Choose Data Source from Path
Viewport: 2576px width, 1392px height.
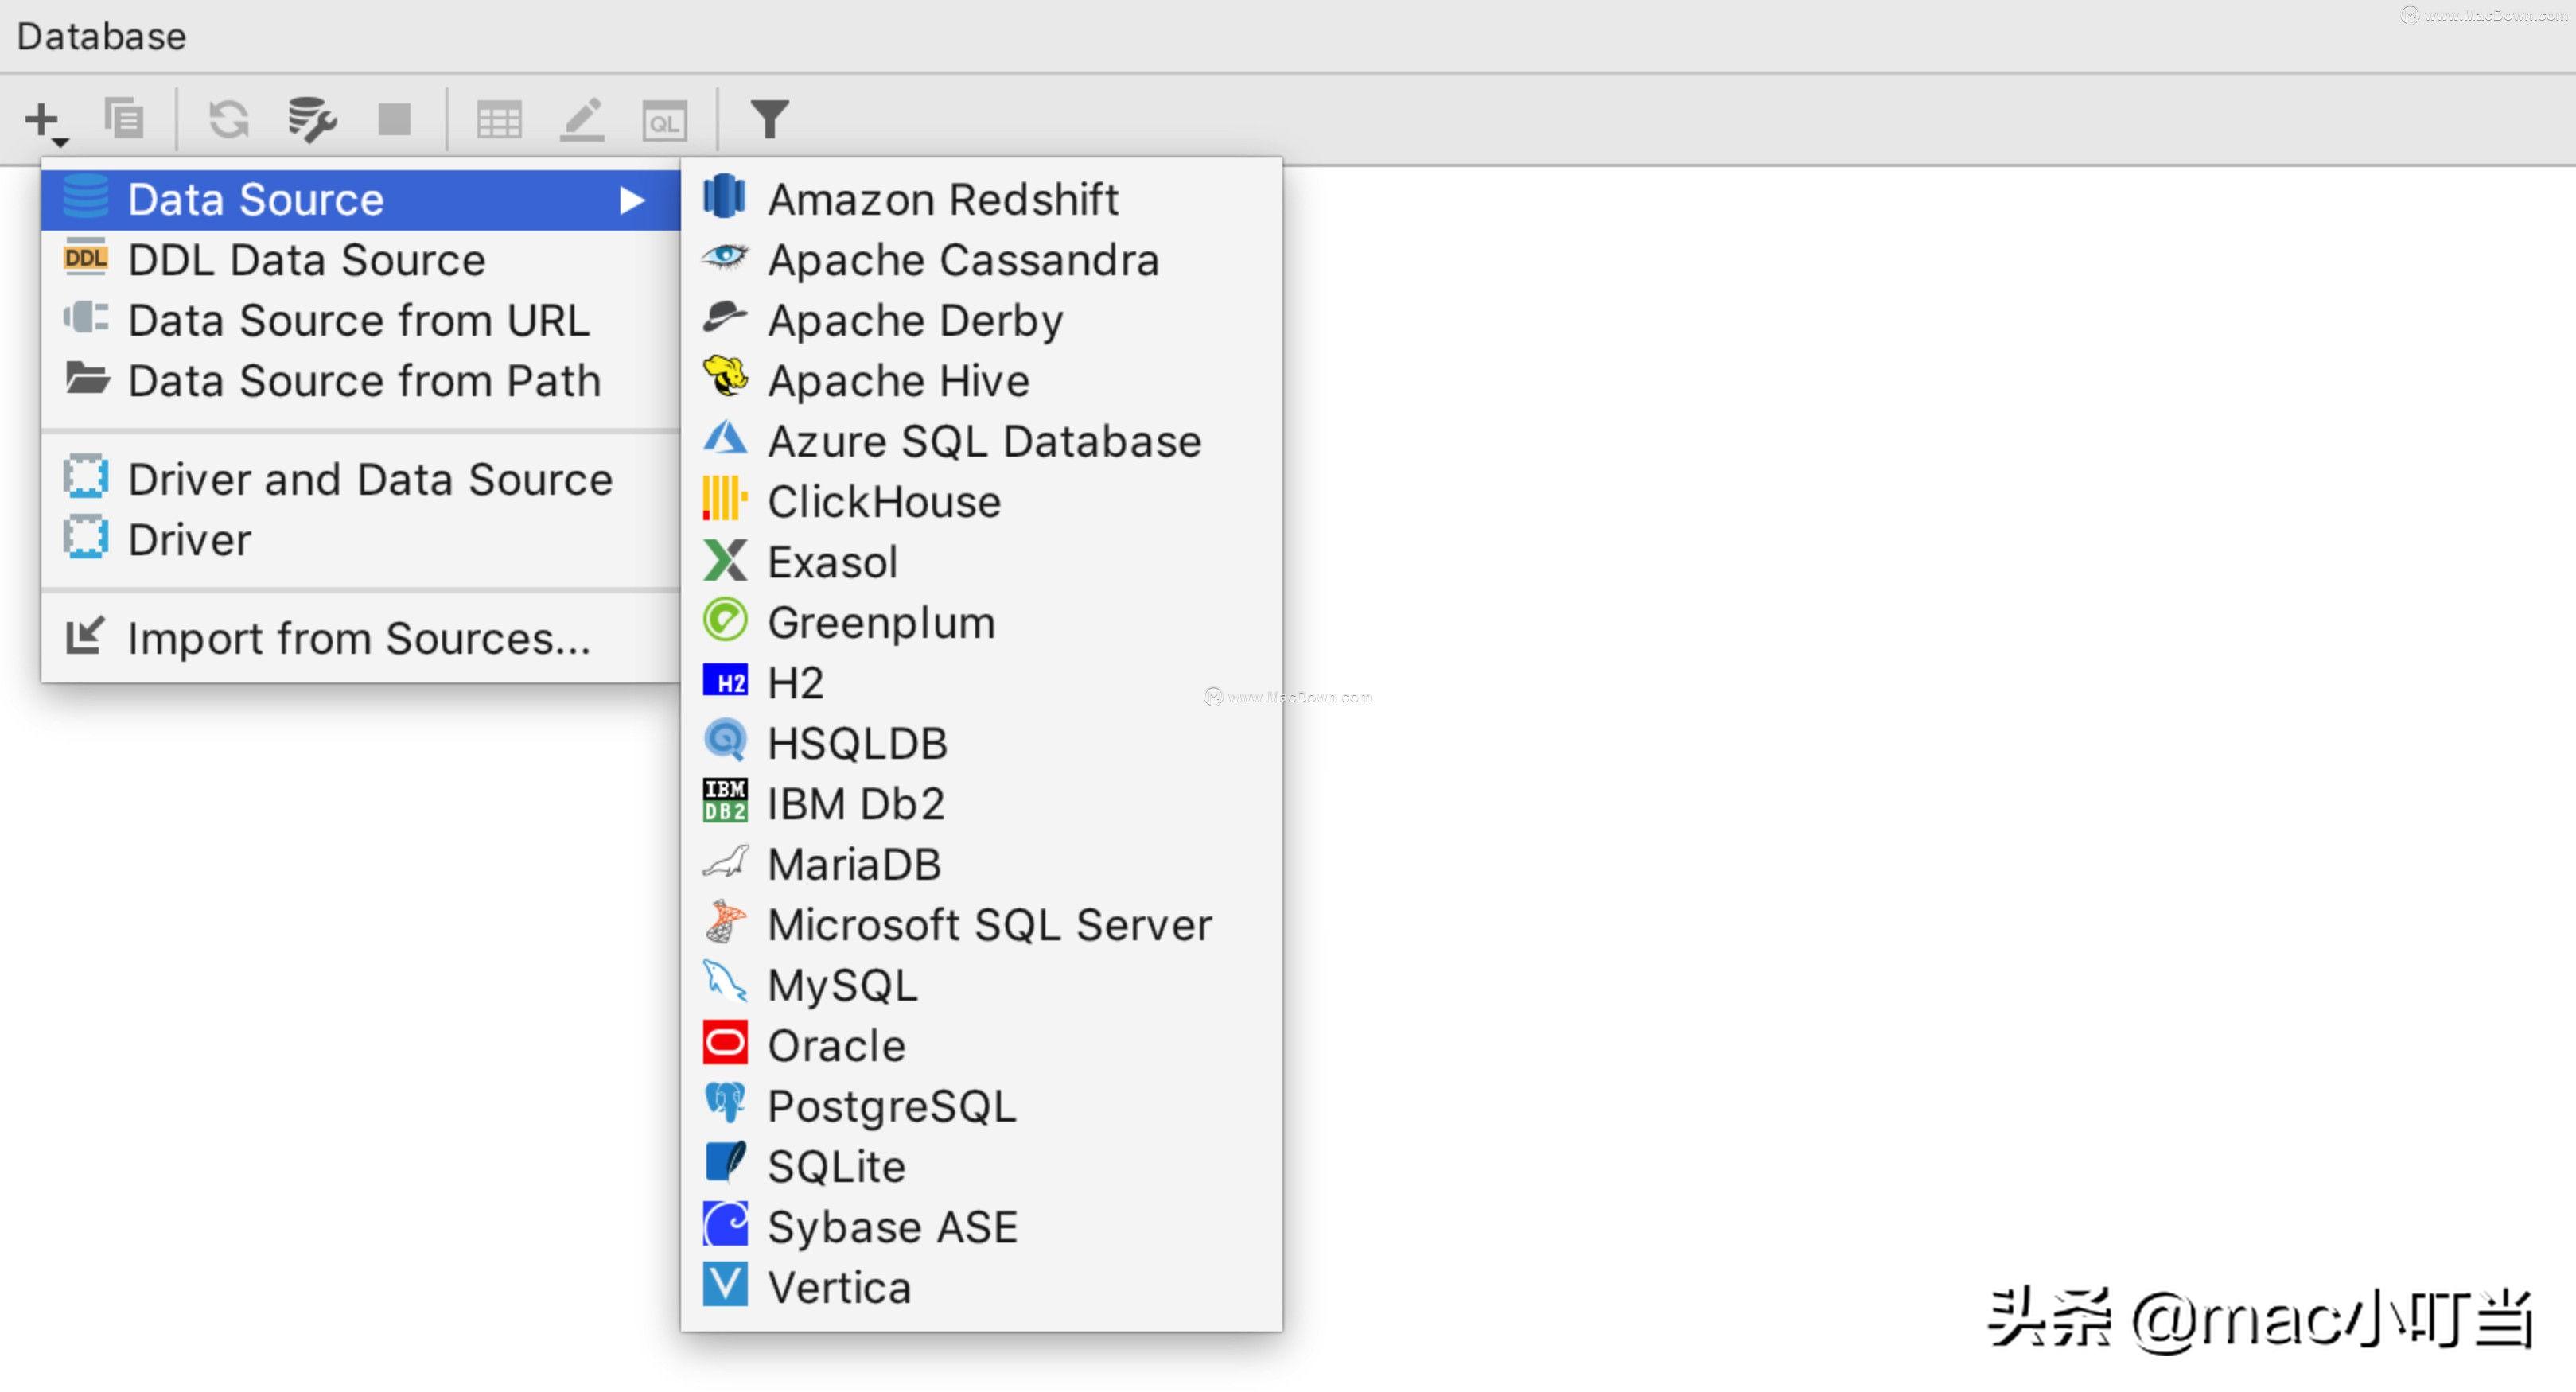364,380
